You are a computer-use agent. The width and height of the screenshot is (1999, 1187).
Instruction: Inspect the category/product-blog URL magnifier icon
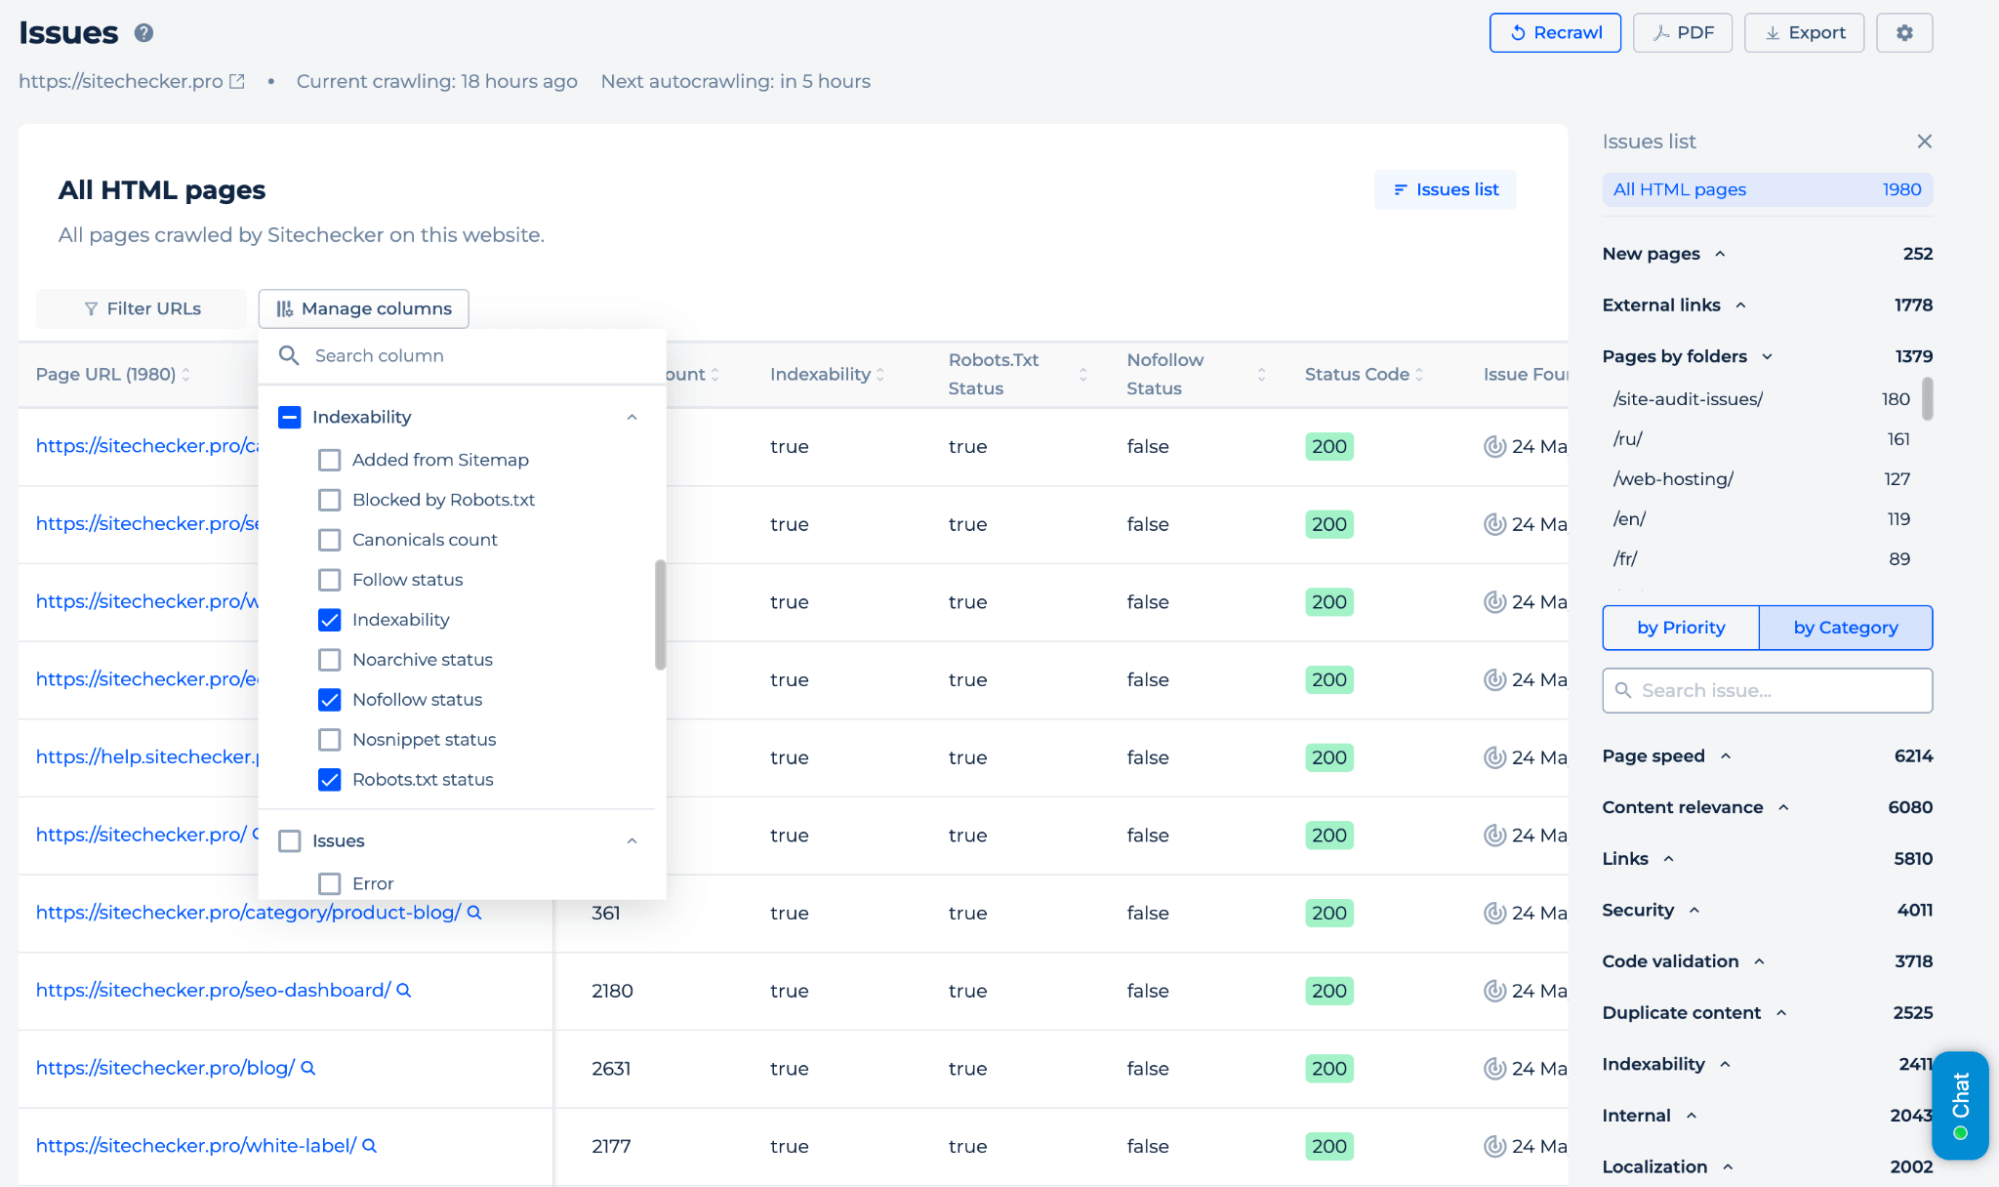click(475, 912)
